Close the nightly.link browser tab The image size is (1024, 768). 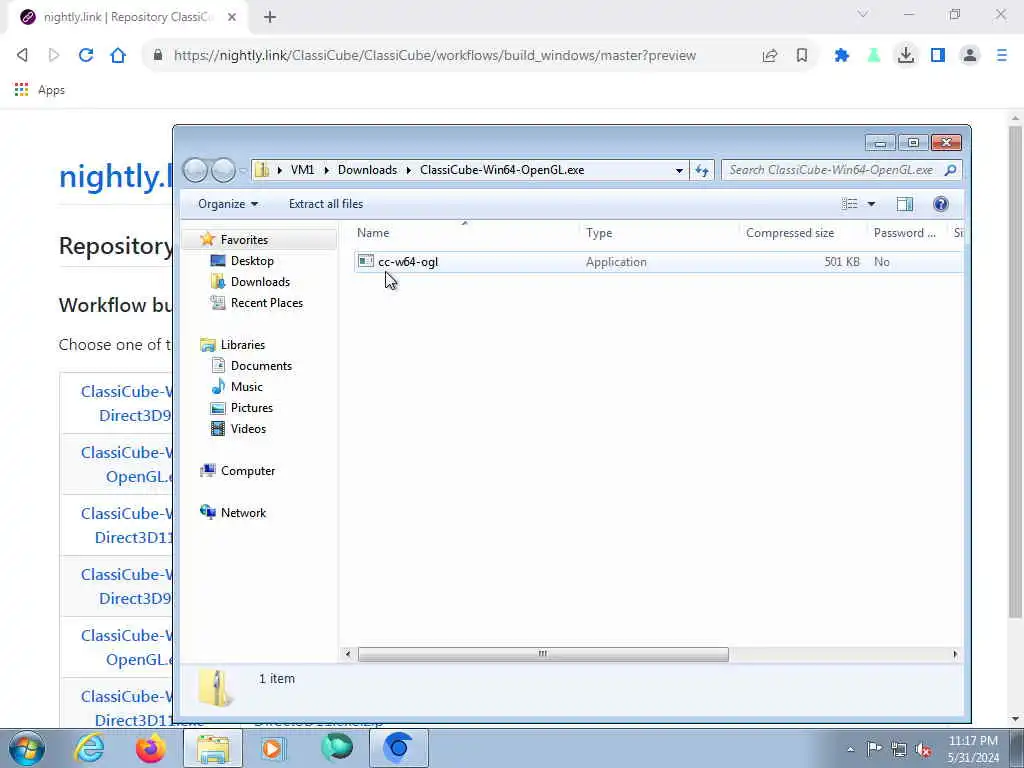(232, 17)
